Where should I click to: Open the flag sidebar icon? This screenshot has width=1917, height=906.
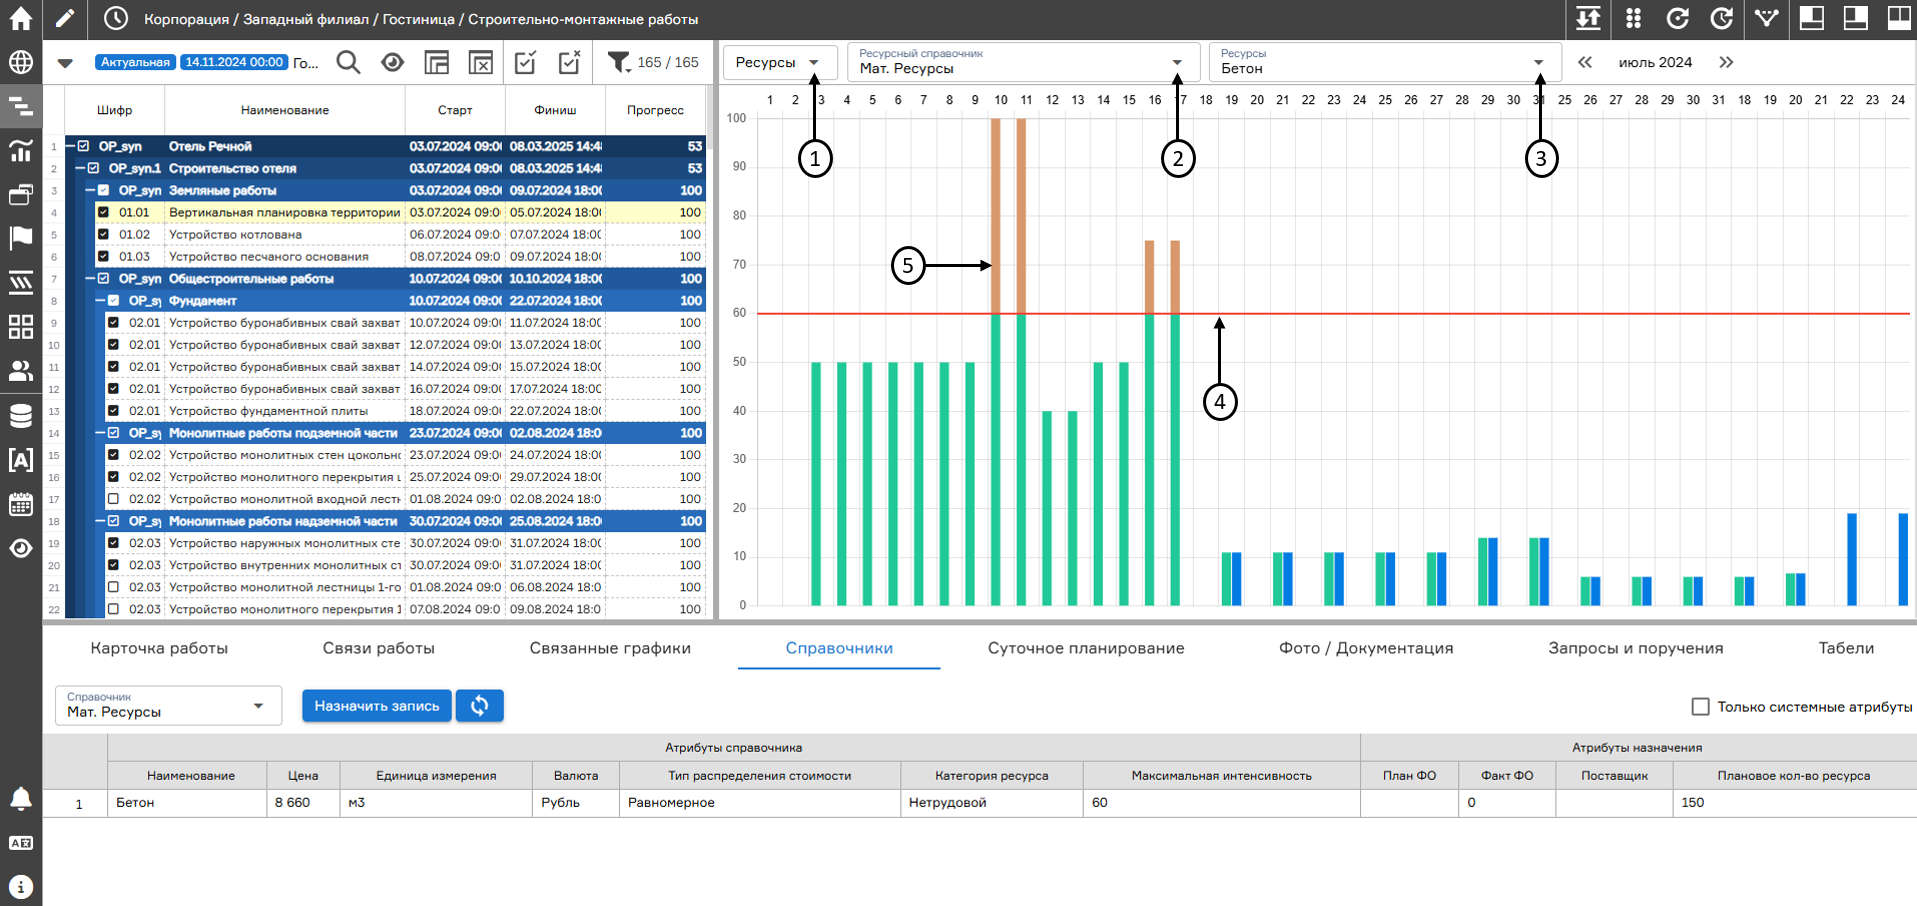(20, 238)
